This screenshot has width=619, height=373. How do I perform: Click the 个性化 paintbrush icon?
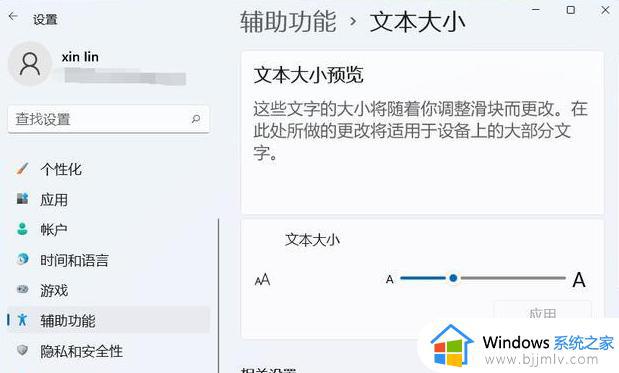[x=23, y=169]
